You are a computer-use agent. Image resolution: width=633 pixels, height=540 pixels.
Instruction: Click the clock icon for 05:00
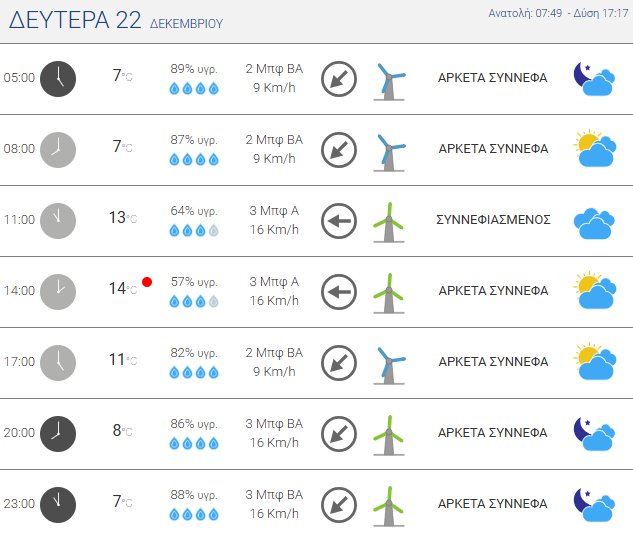tap(58, 78)
